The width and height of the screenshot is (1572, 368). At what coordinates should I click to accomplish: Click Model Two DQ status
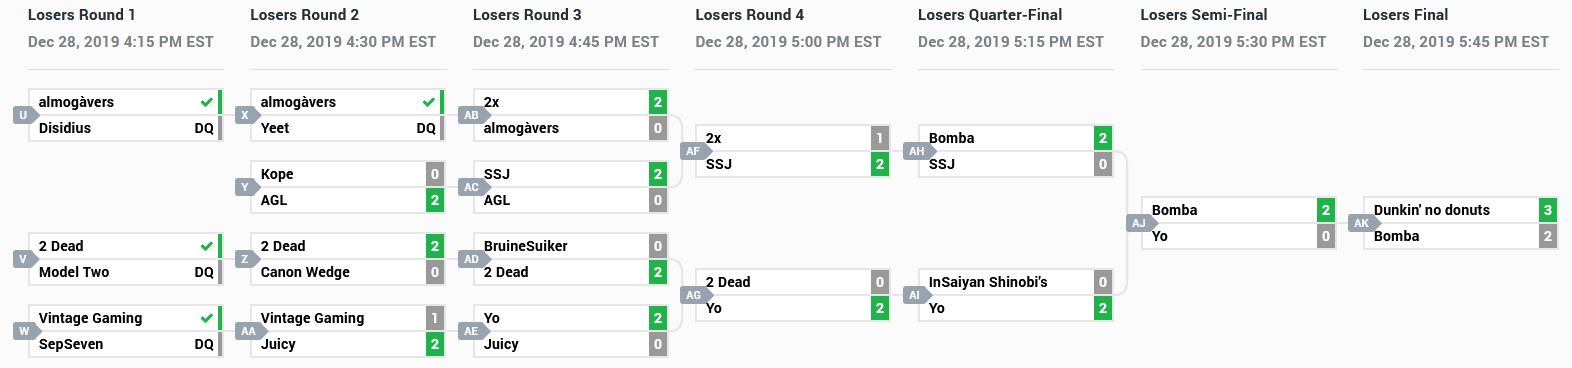tap(204, 272)
